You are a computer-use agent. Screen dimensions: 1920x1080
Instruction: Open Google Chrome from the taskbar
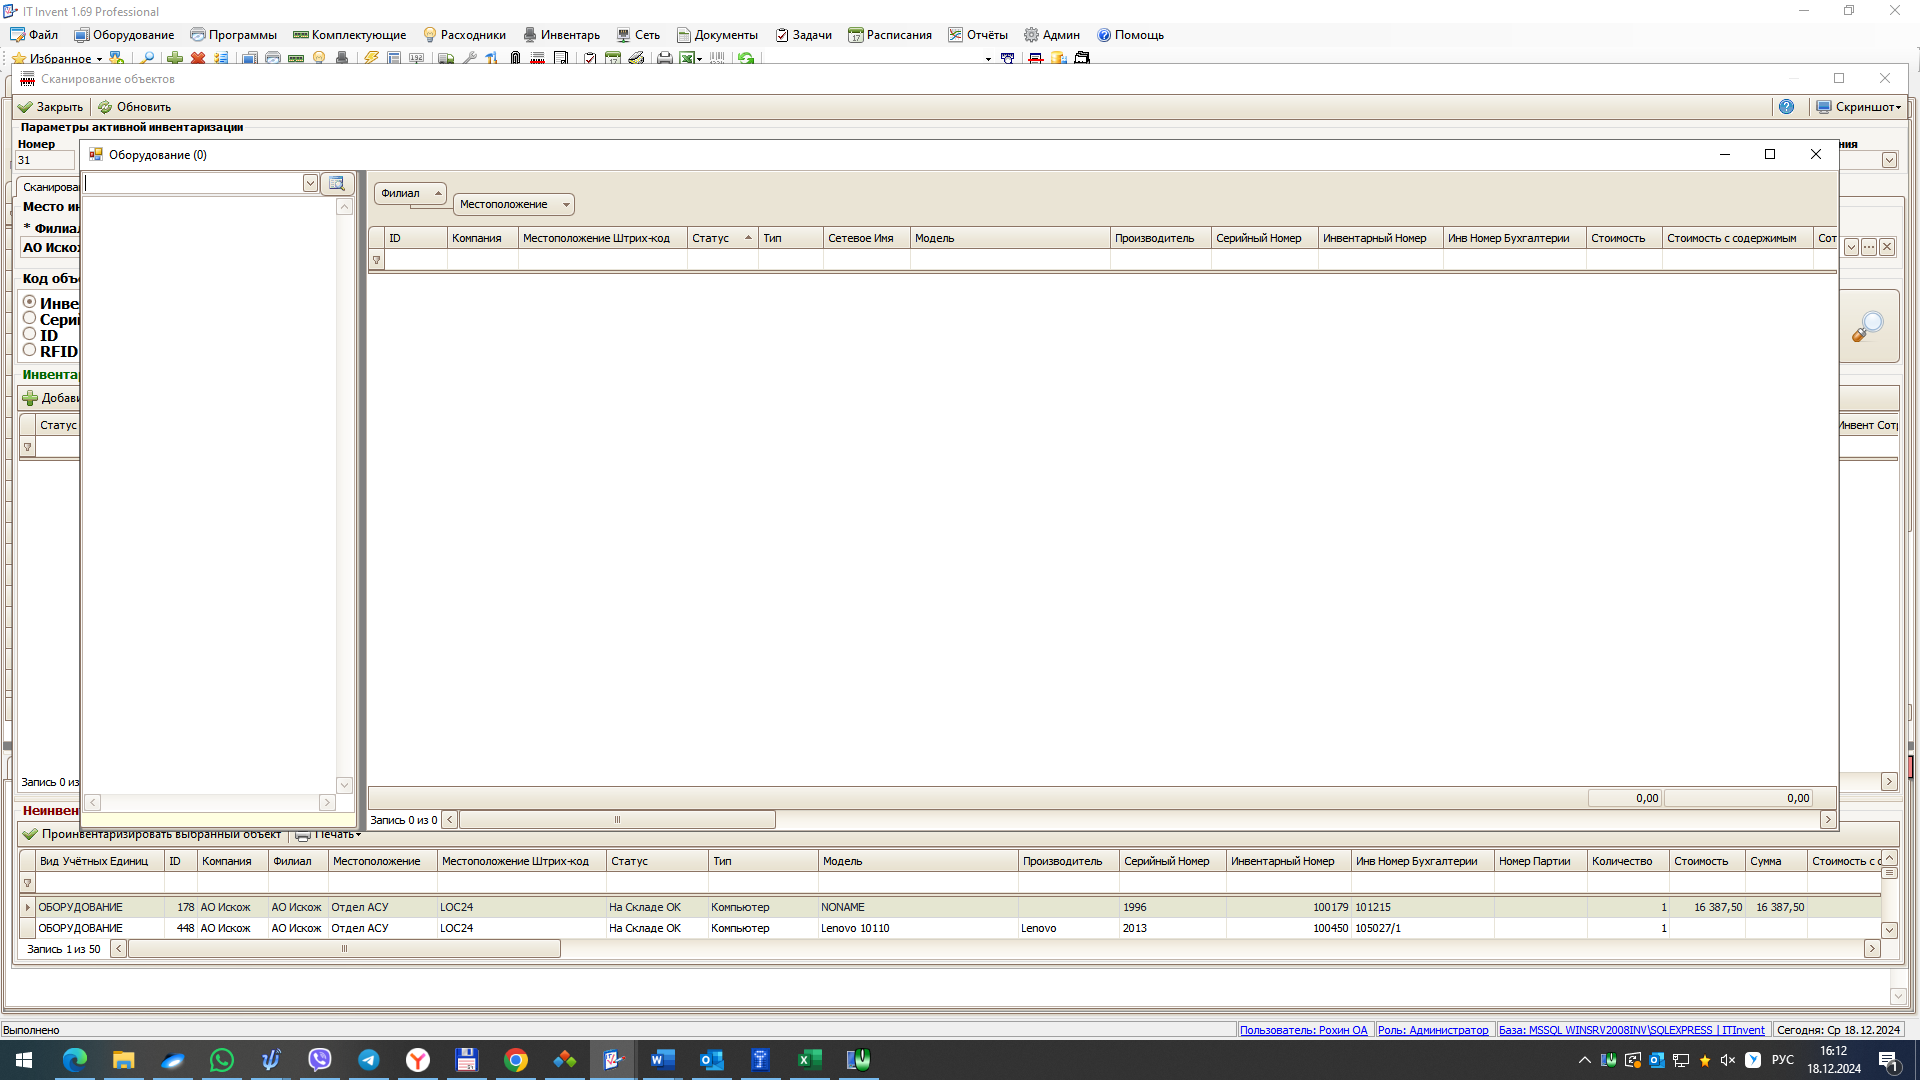tap(516, 1060)
